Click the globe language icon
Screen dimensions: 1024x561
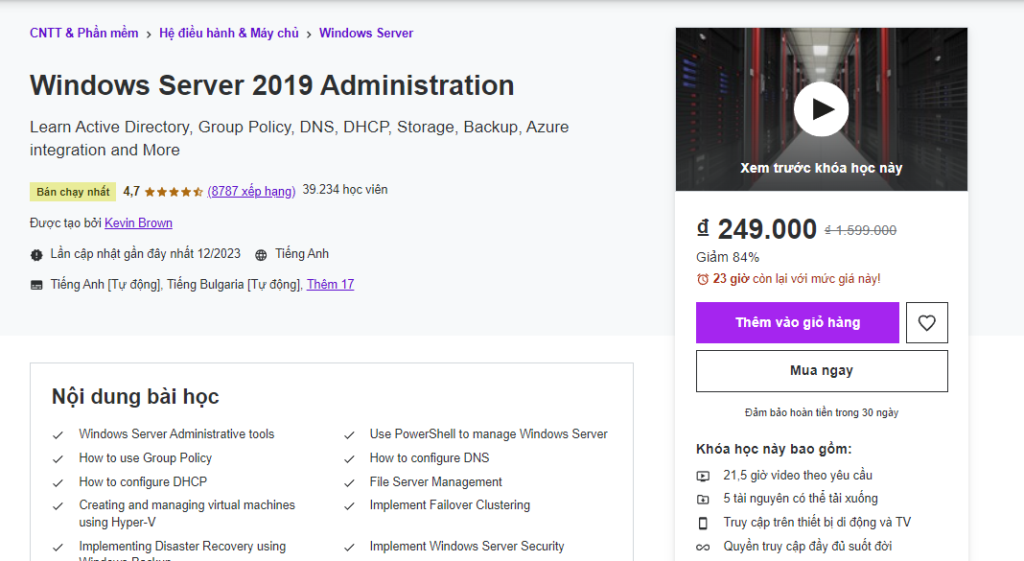click(x=261, y=255)
